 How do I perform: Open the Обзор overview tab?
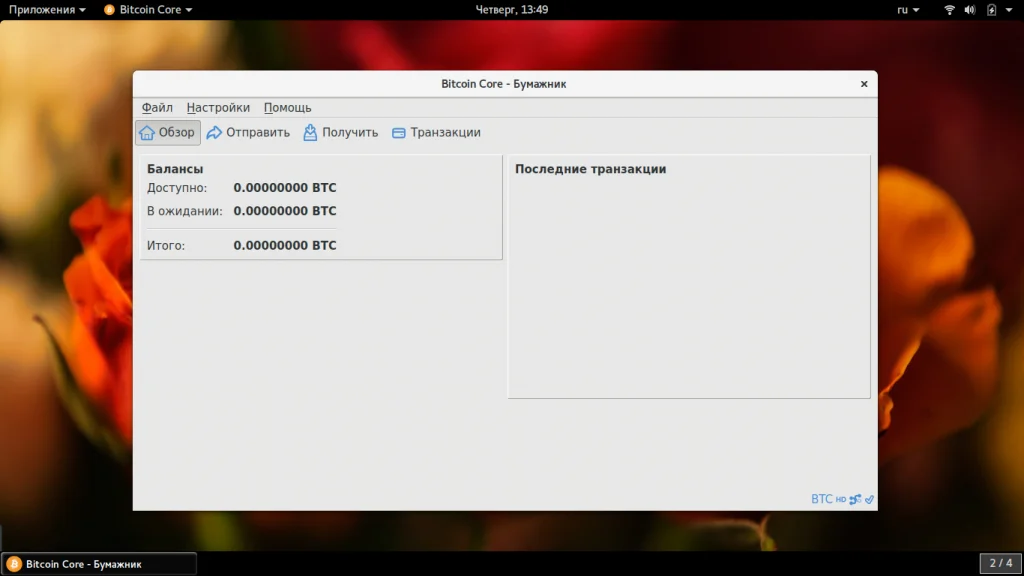click(x=167, y=133)
